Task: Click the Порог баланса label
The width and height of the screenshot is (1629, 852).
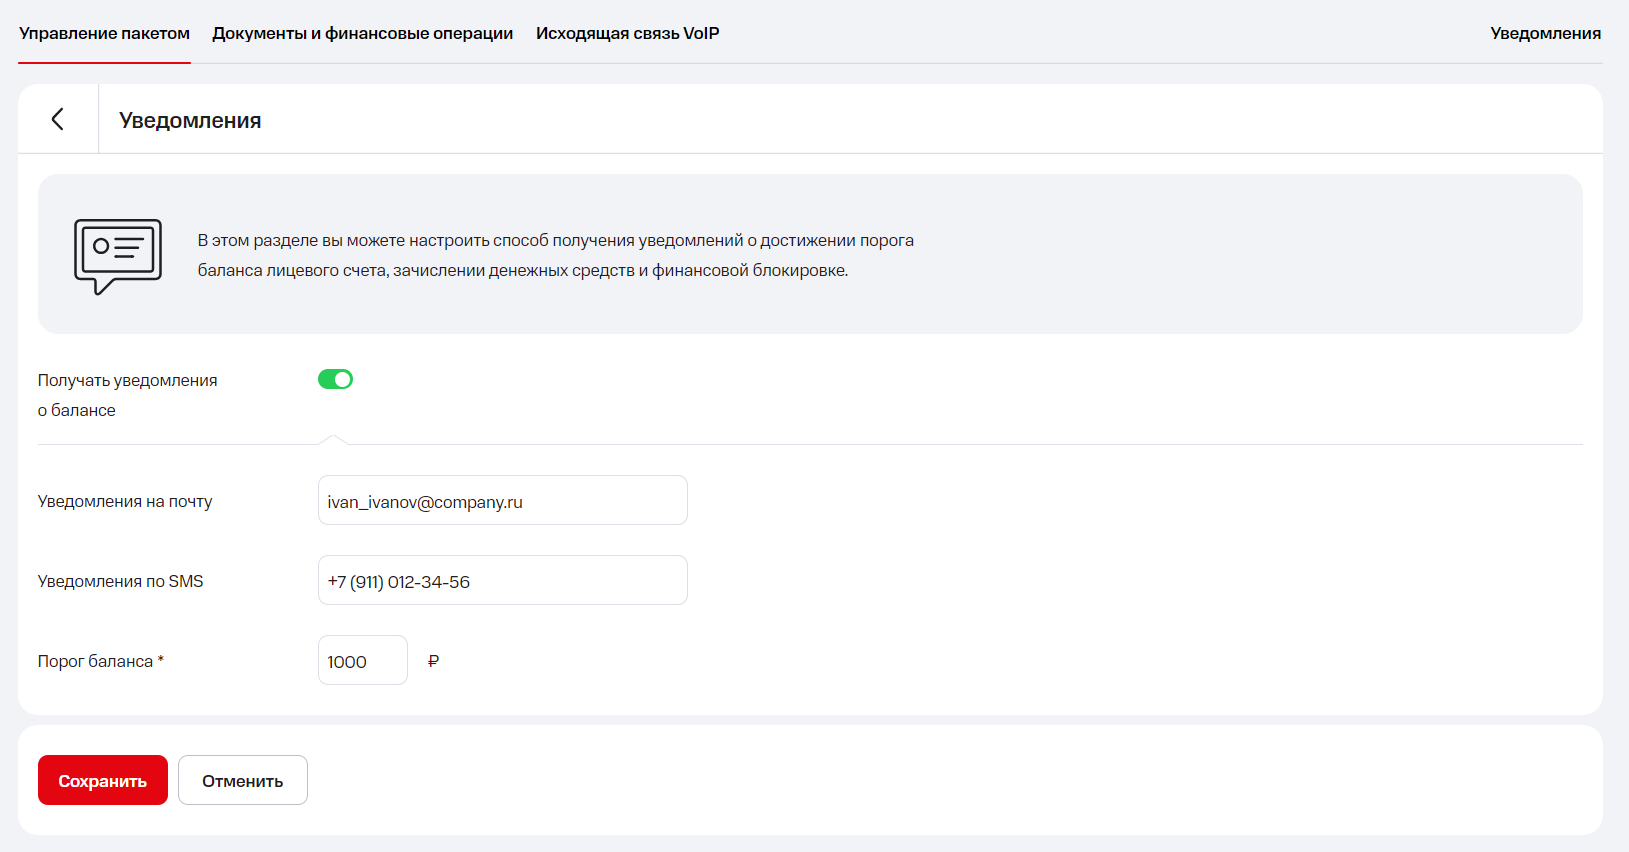Action: 95,661
